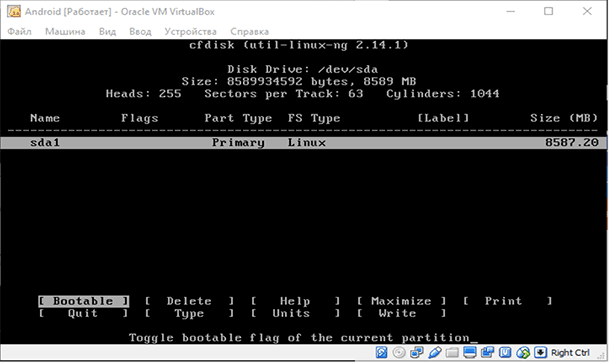The height and width of the screenshot is (363, 610).
Task: Select the Bootable option in cfdisk
Action: [x=83, y=301]
